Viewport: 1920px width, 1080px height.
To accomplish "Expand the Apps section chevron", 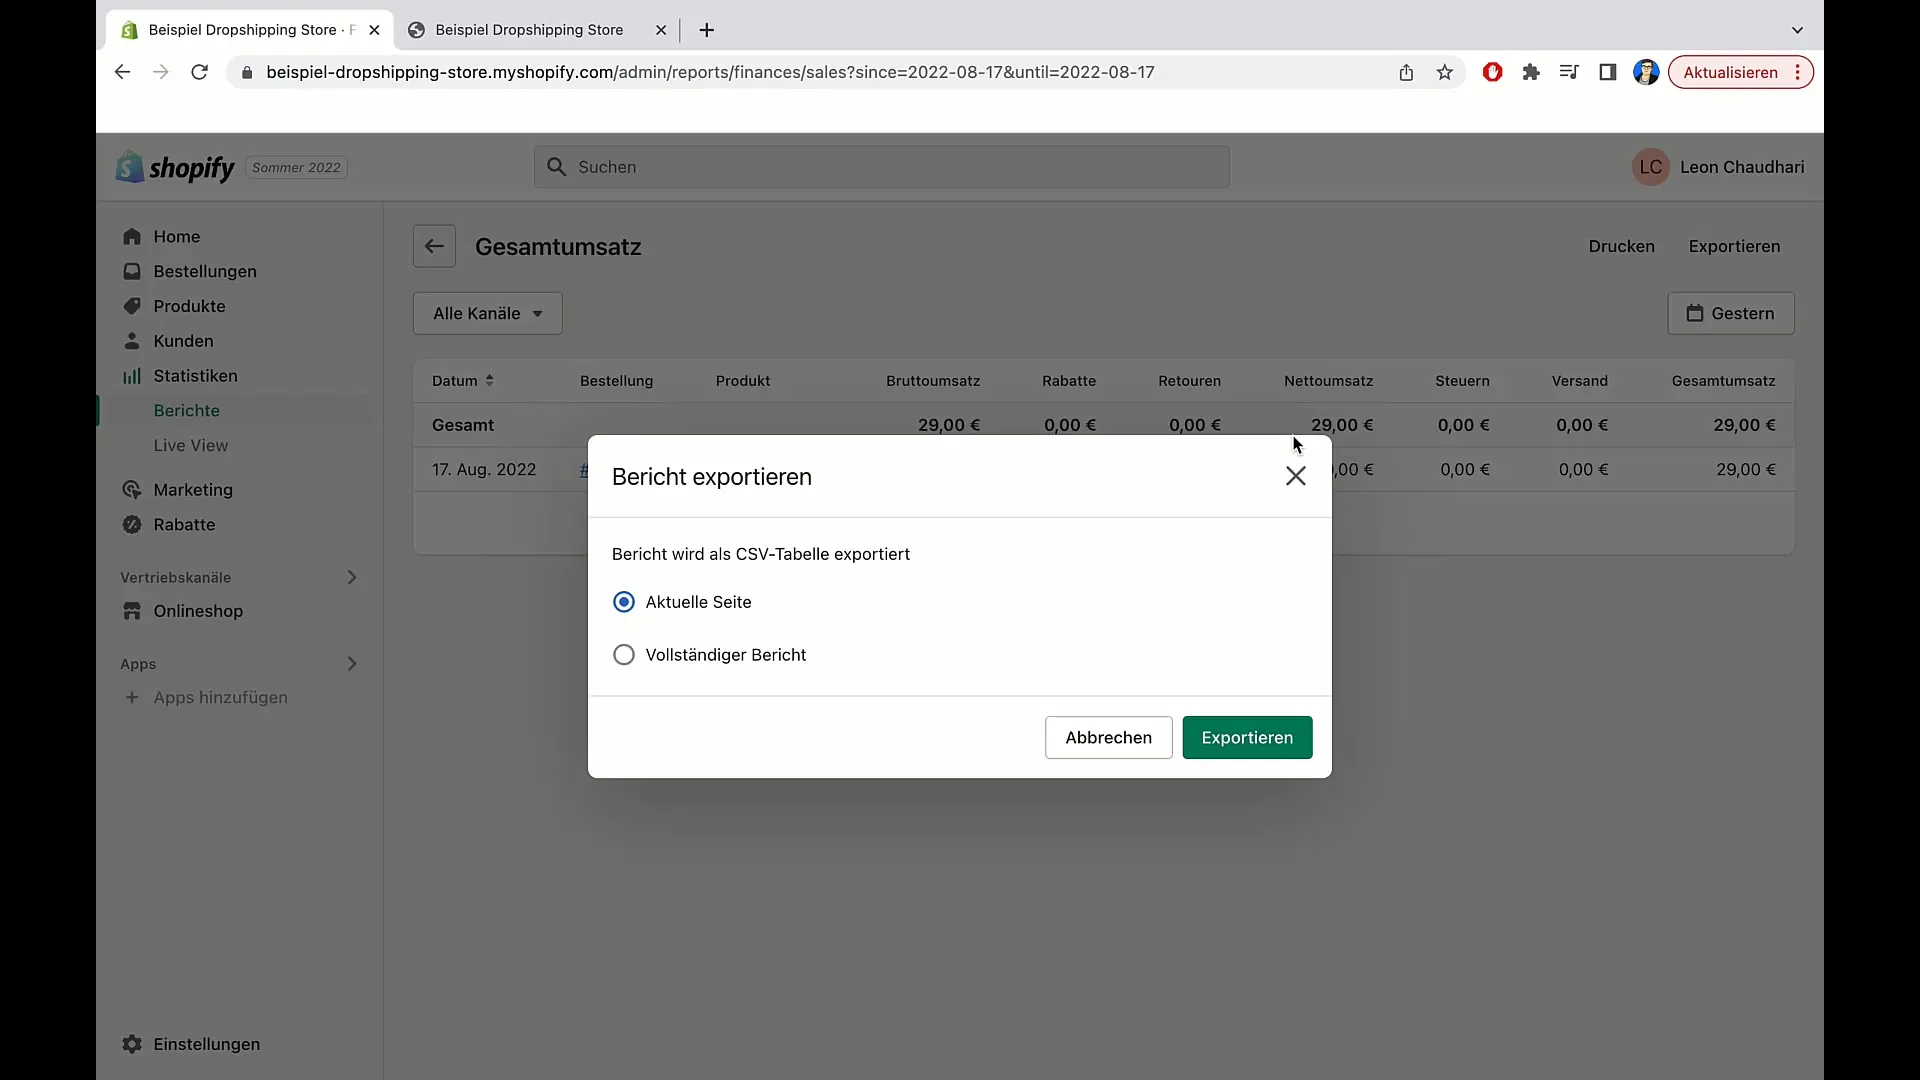I will tap(352, 664).
